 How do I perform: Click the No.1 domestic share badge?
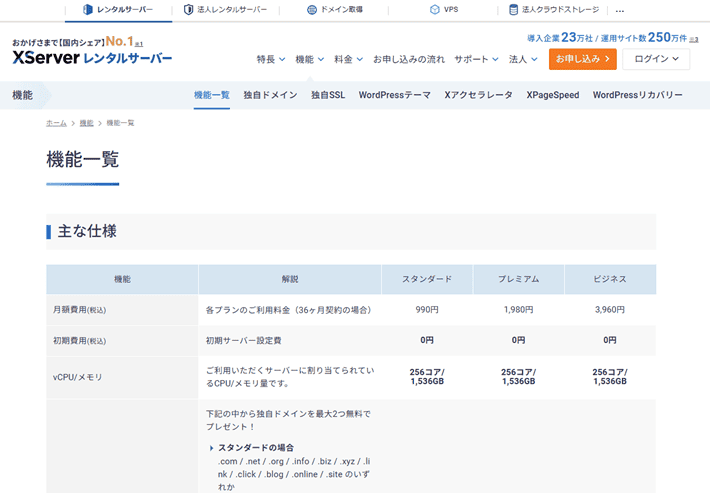[122, 43]
